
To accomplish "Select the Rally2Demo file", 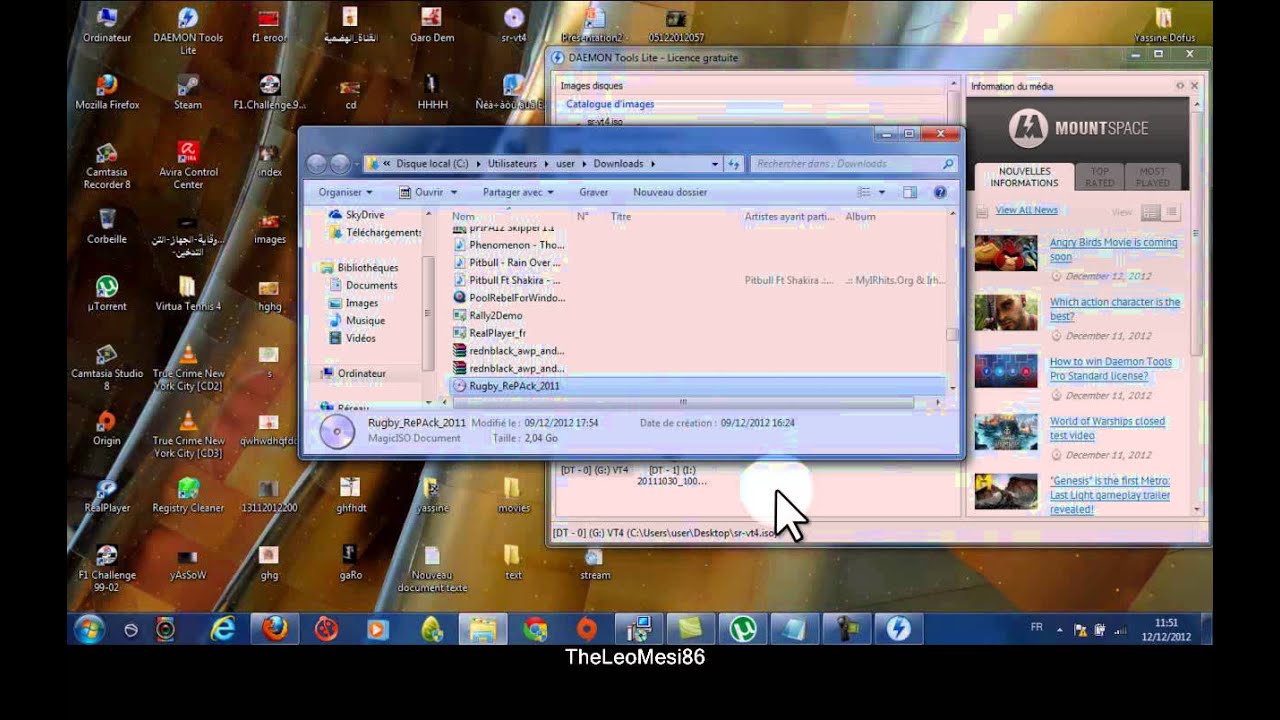I will pos(488,316).
